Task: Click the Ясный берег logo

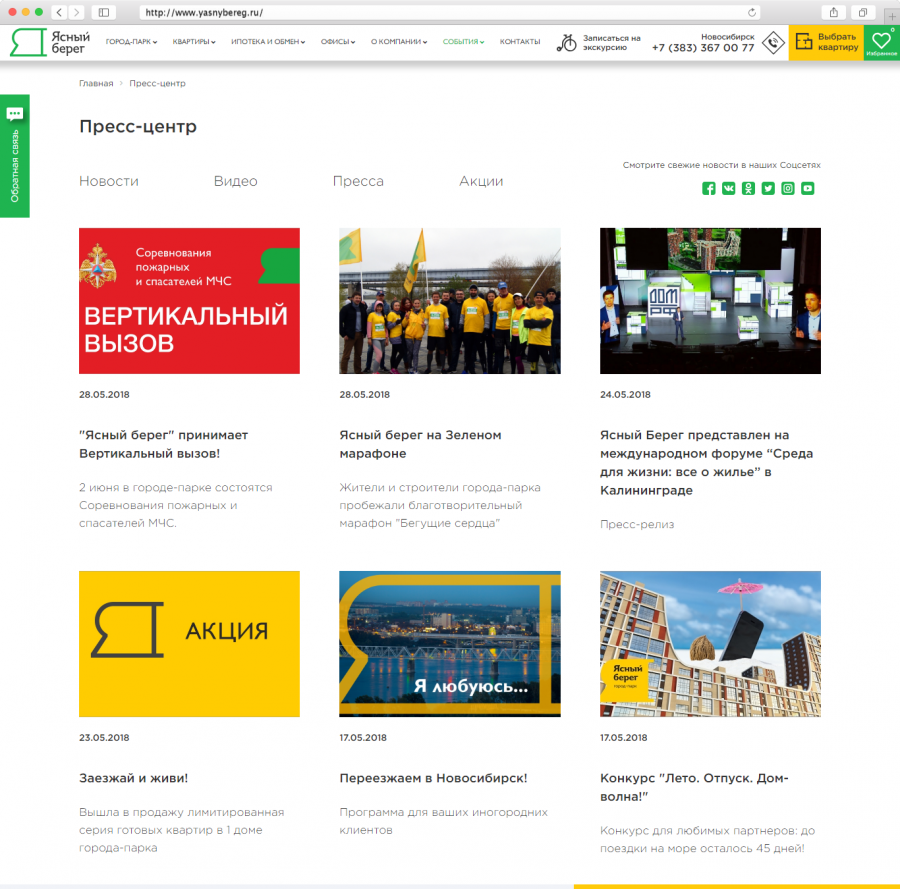Action: pyautogui.click(x=51, y=42)
